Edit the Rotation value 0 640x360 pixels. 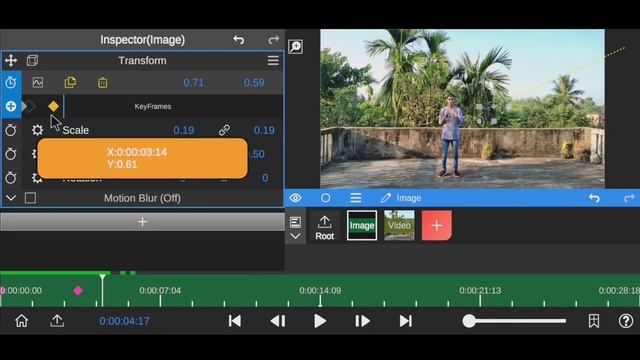[x=265, y=178]
